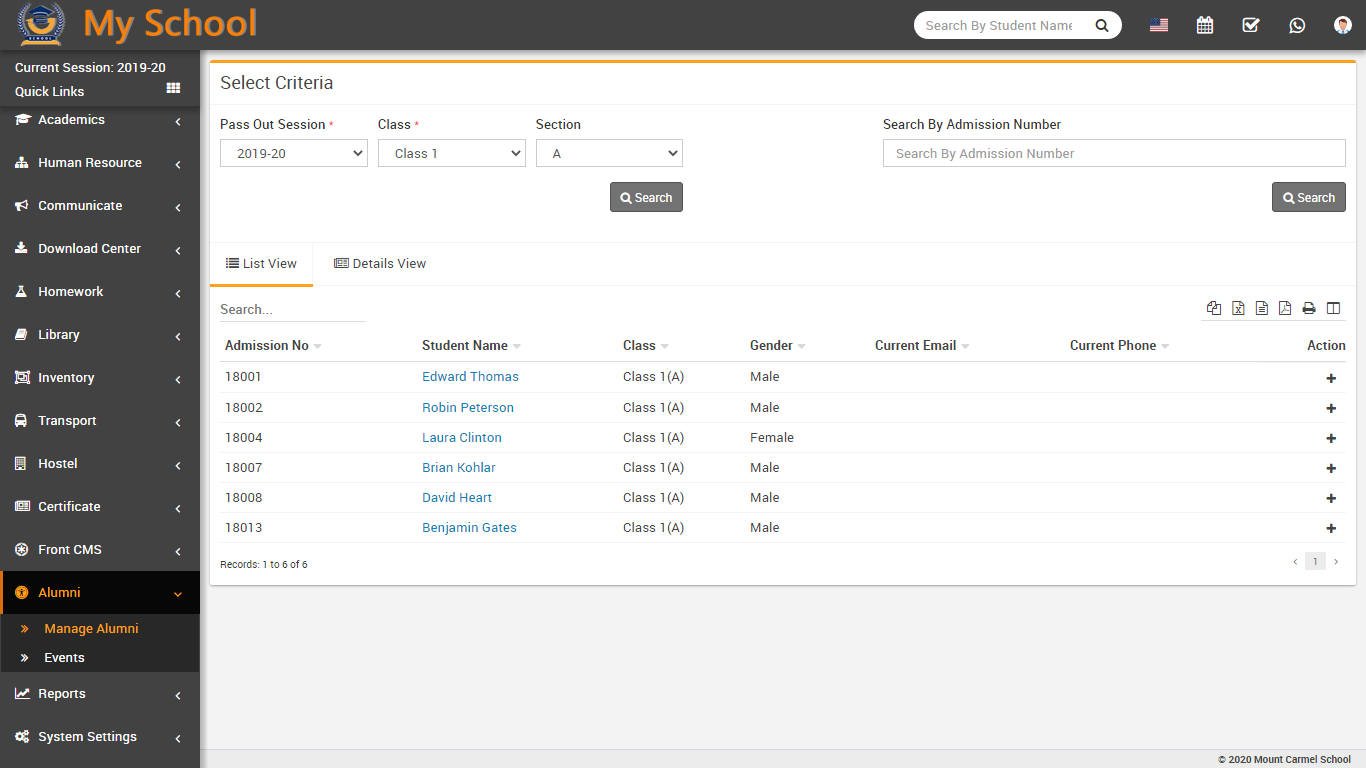The width and height of the screenshot is (1366, 768).
Task: Sort by Gender column
Action: [777, 345]
